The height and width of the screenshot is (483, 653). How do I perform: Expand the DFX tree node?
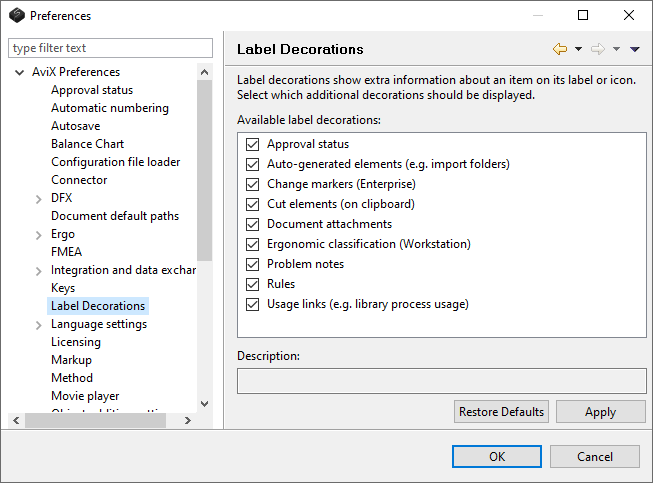[38, 198]
